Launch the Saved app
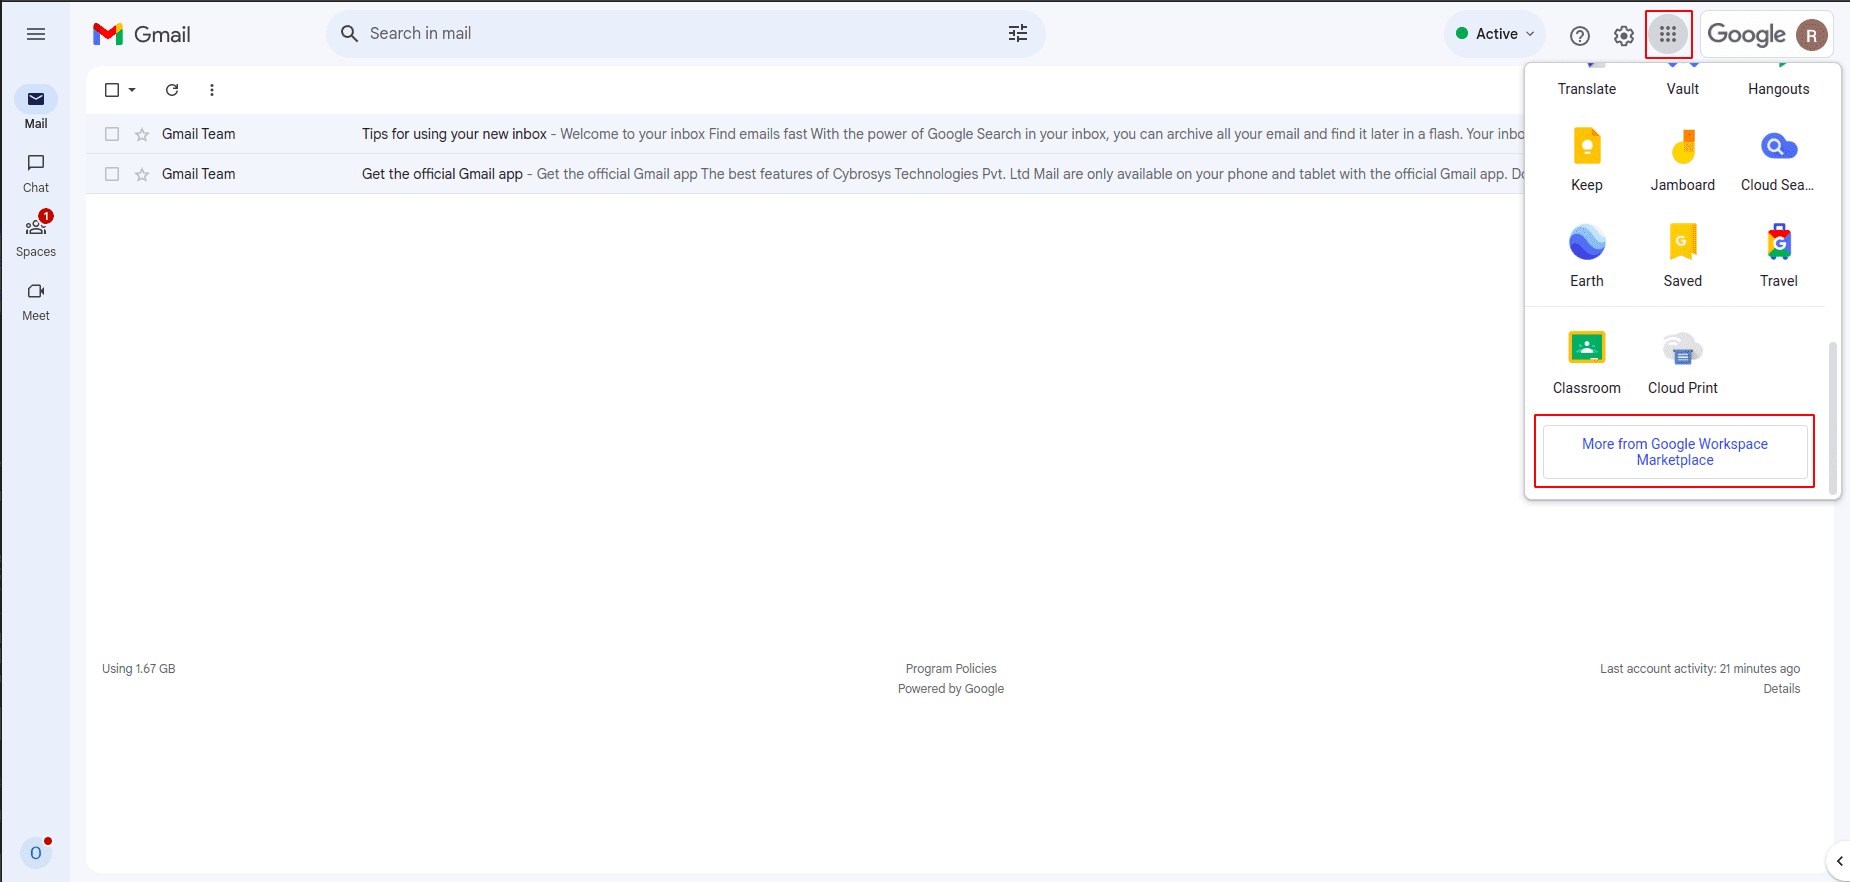 pos(1683,256)
